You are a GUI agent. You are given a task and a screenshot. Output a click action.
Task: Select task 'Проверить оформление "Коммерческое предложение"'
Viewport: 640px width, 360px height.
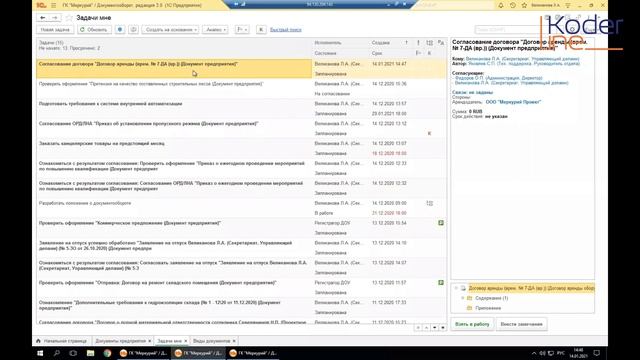click(174, 228)
